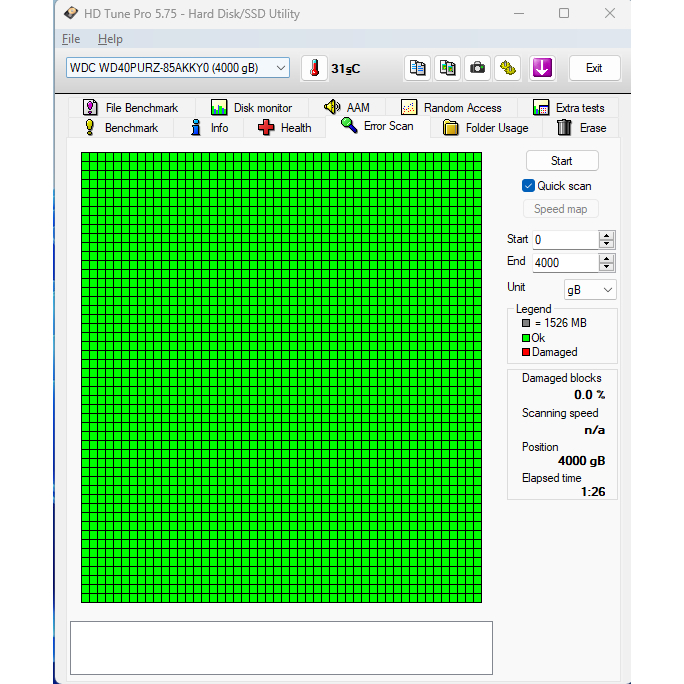
Task: Click the Exit button
Action: (x=594, y=68)
